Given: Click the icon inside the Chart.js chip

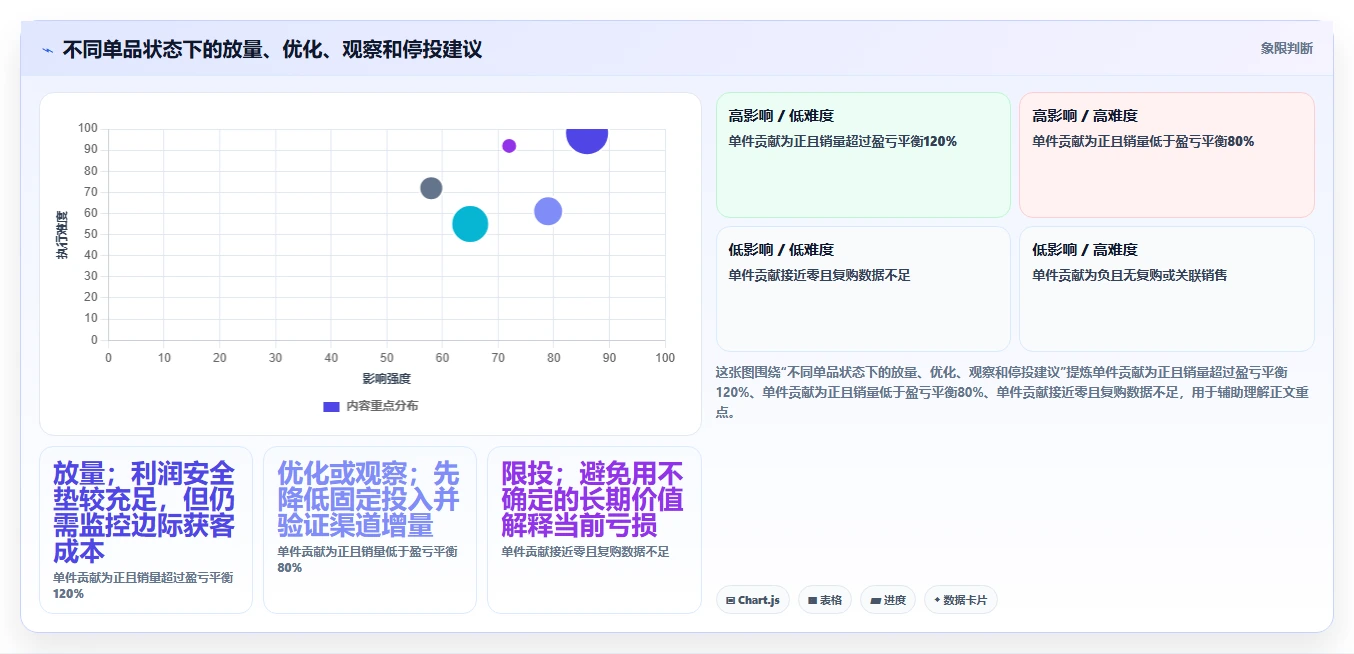Looking at the screenshot, I should coord(731,600).
